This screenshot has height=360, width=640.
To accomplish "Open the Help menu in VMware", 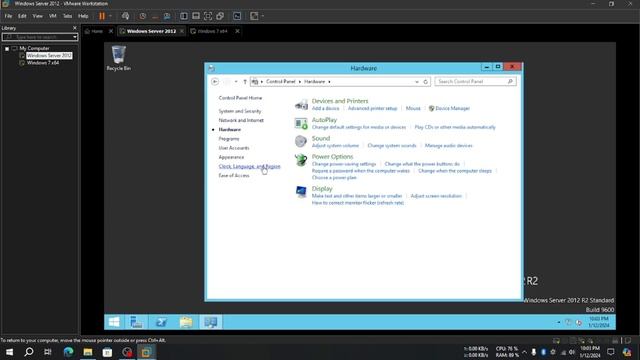I will [x=83, y=16].
